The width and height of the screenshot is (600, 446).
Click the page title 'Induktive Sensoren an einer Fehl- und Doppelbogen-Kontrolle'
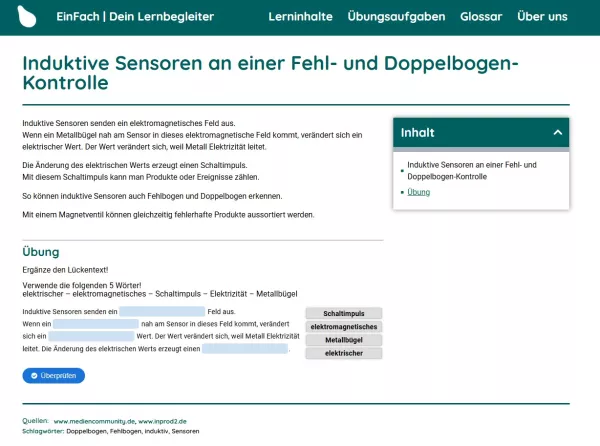(x=270, y=73)
